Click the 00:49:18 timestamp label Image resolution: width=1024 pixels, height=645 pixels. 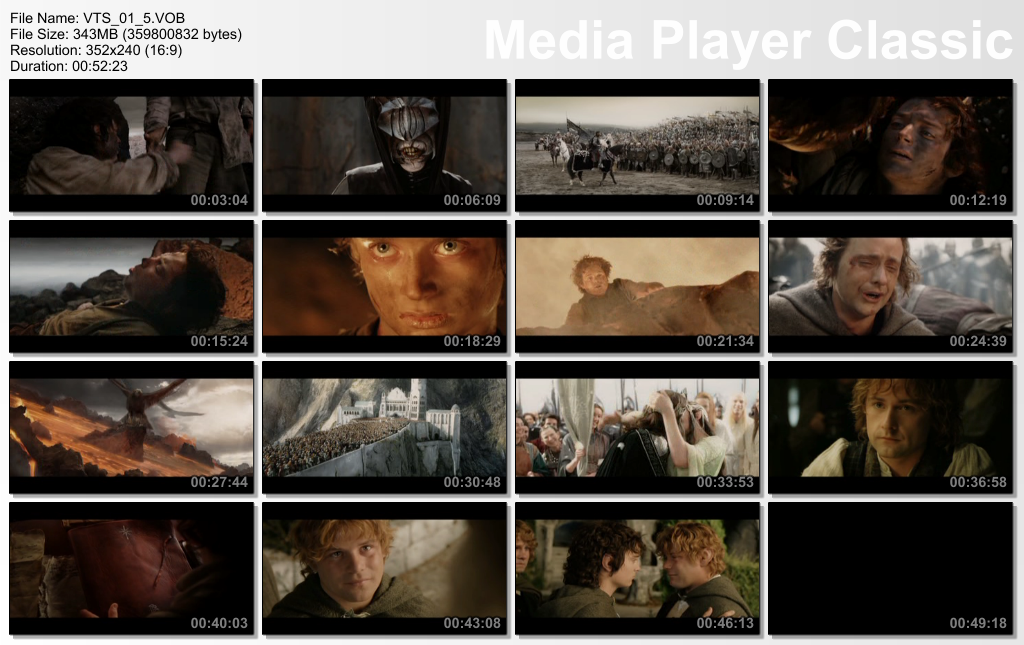pyautogui.click(x=978, y=623)
